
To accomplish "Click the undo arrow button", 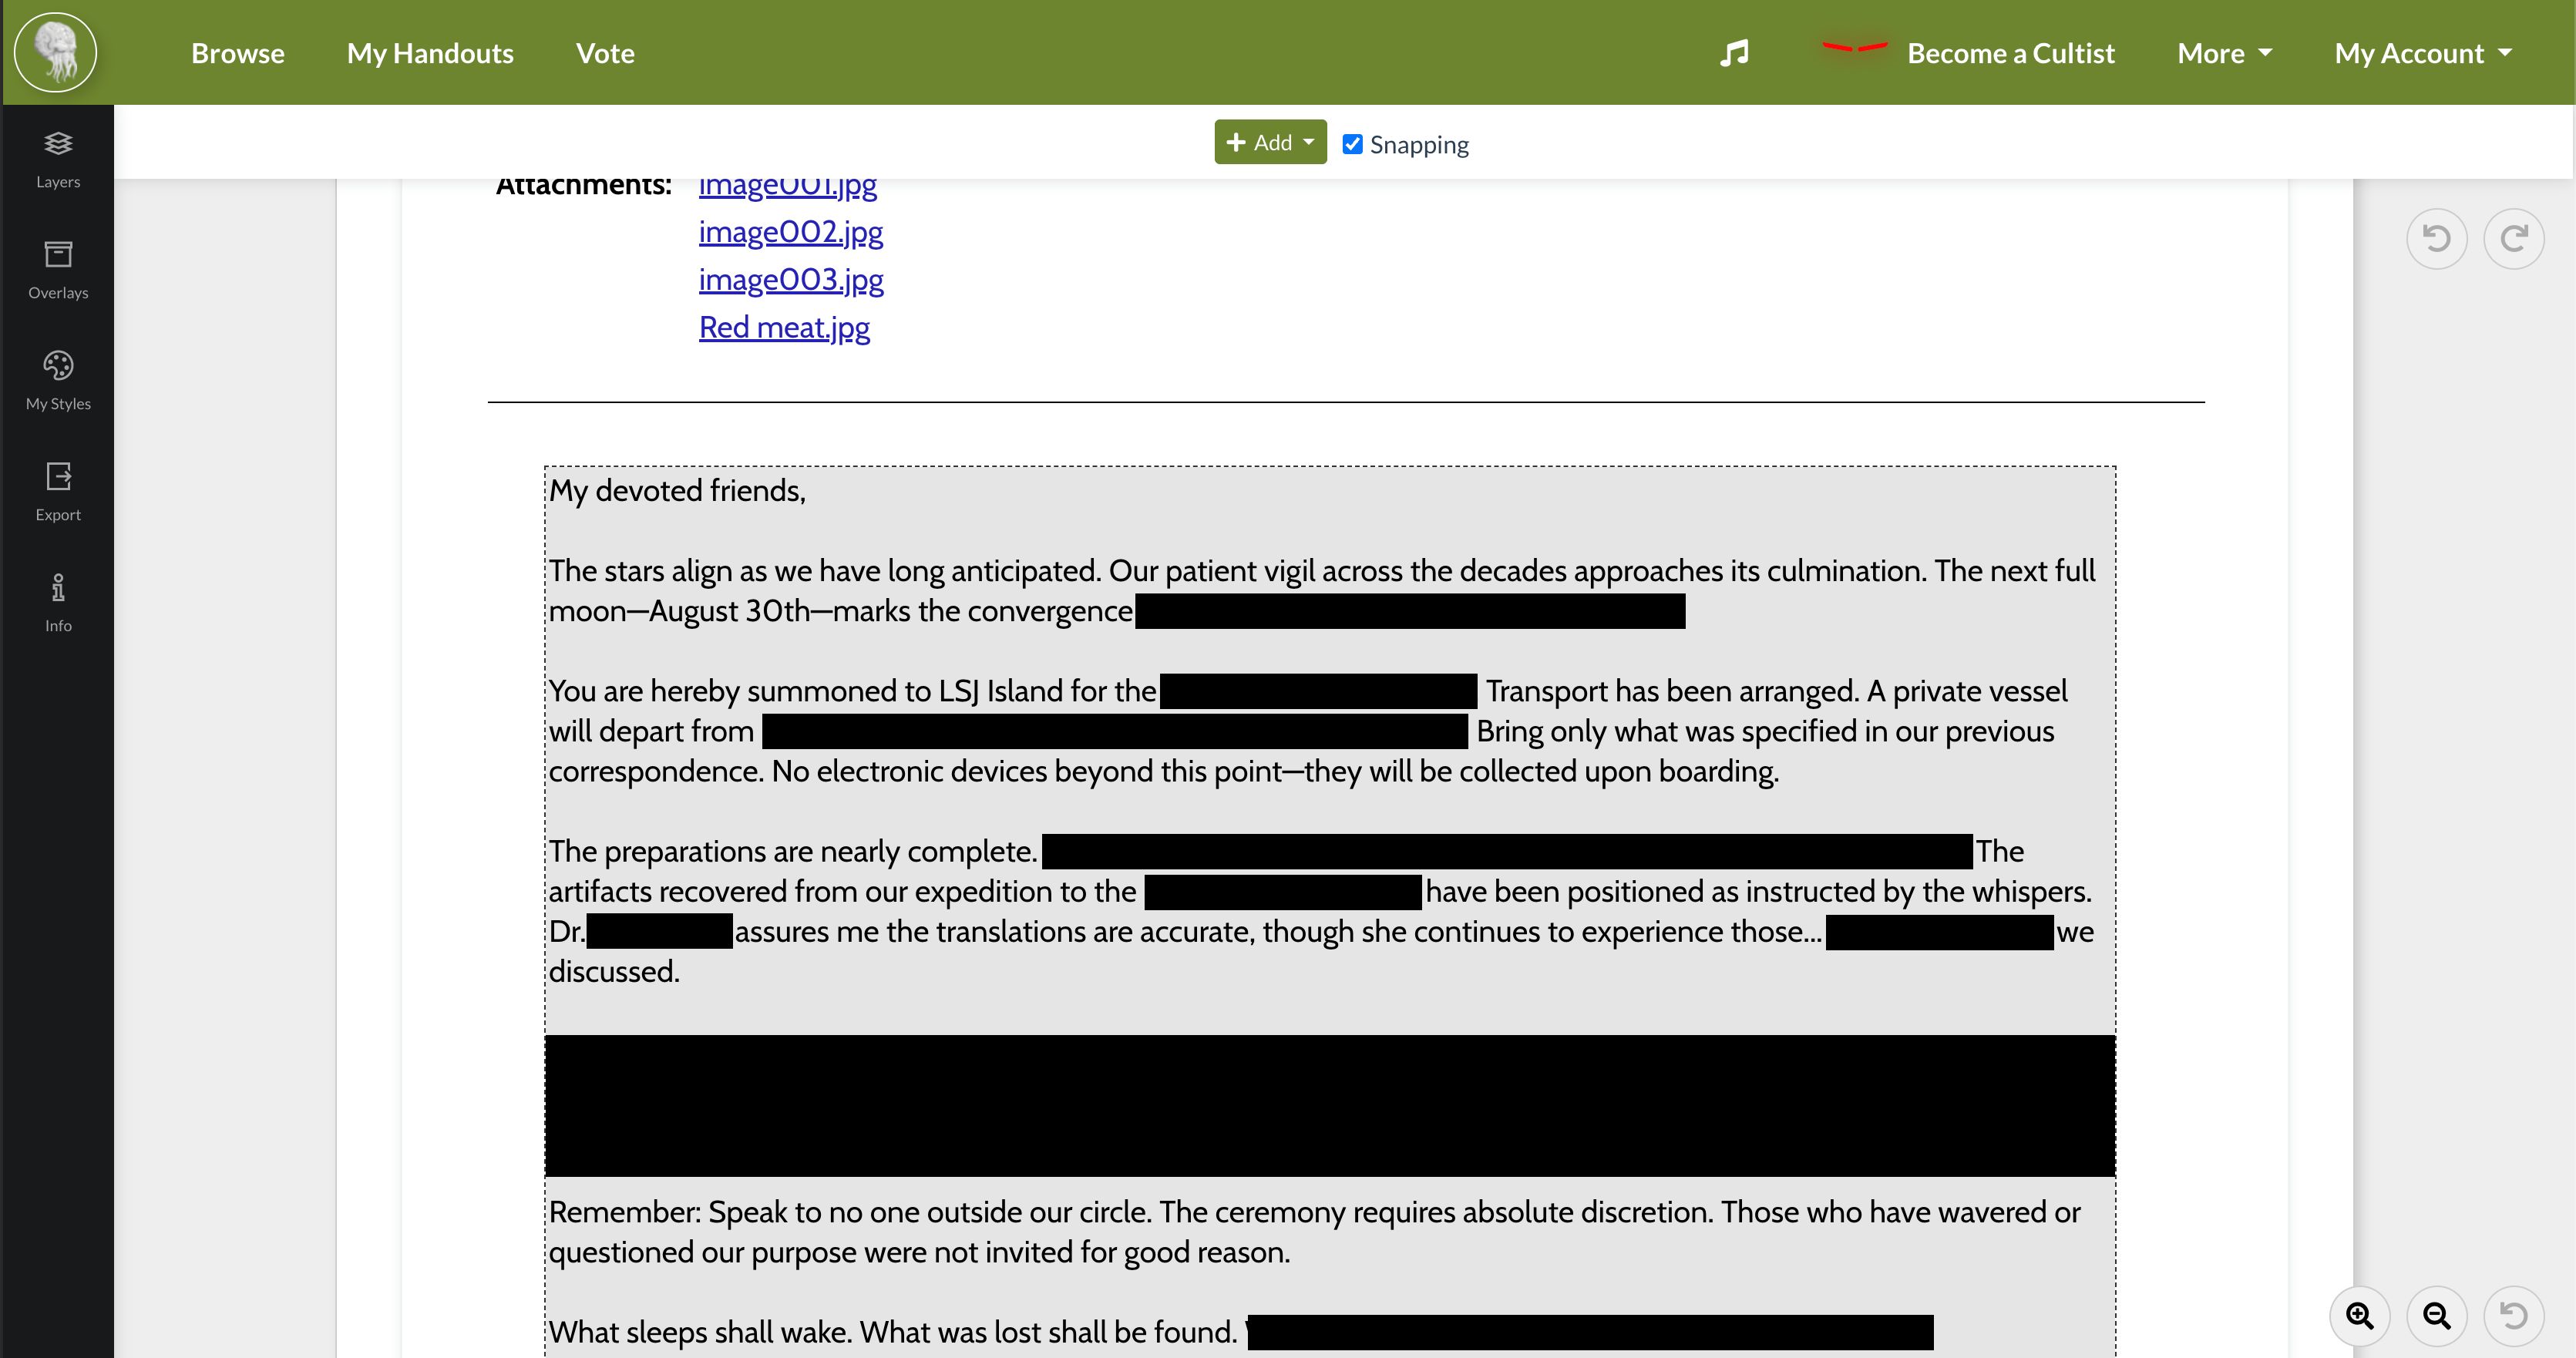I will pyautogui.click(x=2436, y=238).
